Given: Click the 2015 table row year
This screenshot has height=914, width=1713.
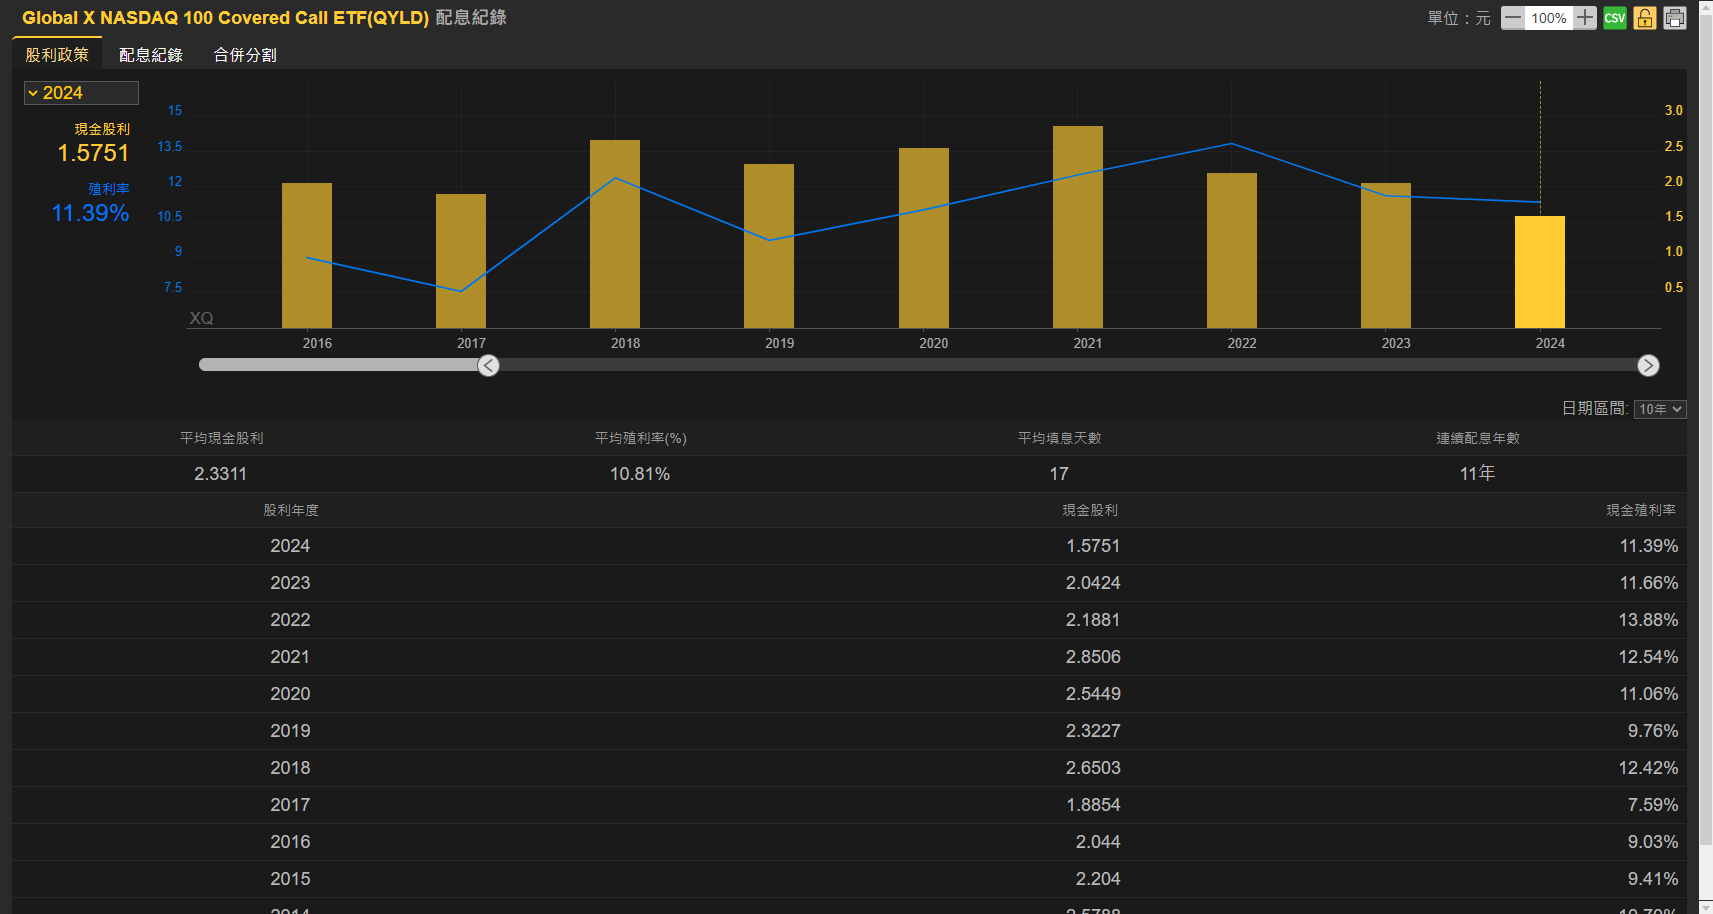Looking at the screenshot, I should [290, 879].
